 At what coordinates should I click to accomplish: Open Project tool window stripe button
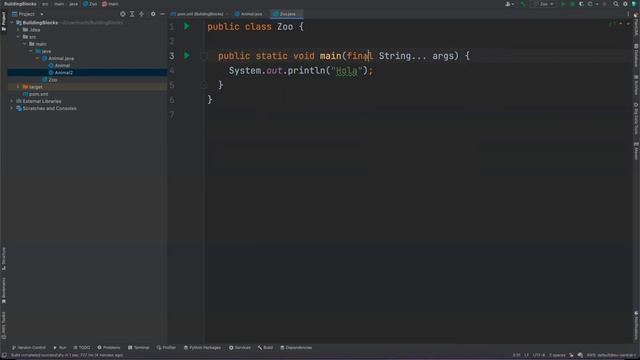(4, 20)
